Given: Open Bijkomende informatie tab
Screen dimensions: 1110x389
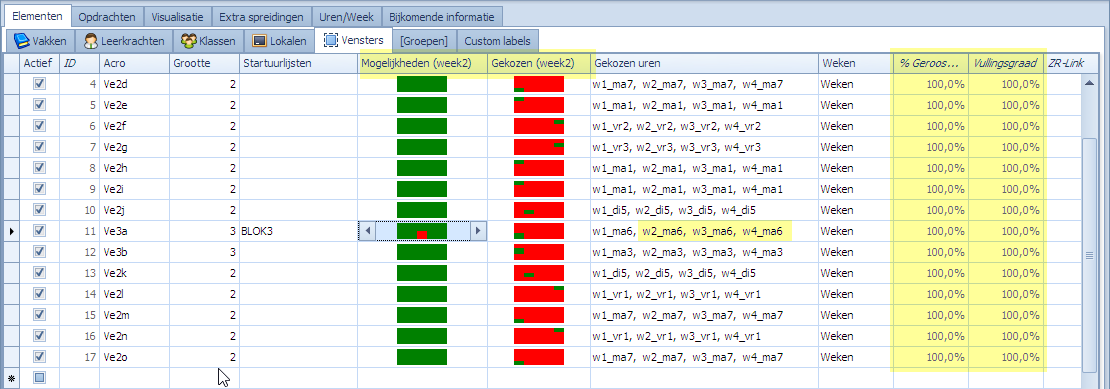Looking at the screenshot, I should click(x=442, y=16).
